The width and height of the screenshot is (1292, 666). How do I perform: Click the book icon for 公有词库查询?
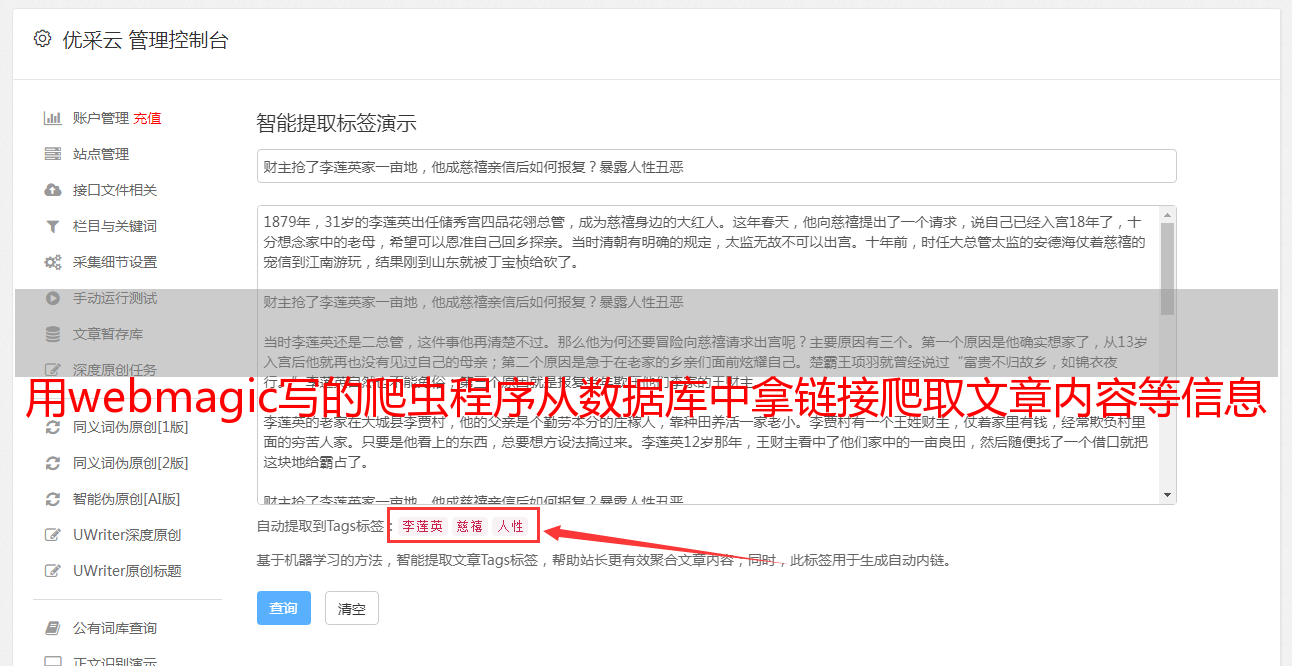53,628
